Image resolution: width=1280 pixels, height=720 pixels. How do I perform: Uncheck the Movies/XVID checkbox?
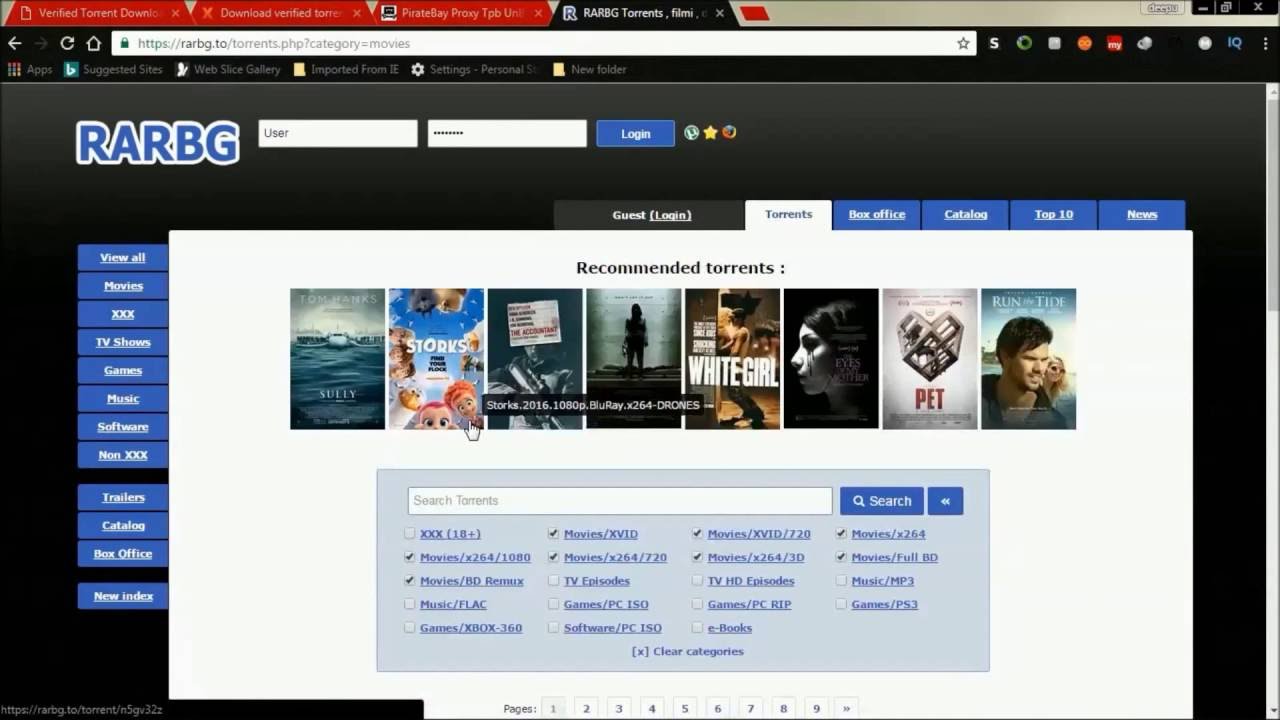pos(553,534)
